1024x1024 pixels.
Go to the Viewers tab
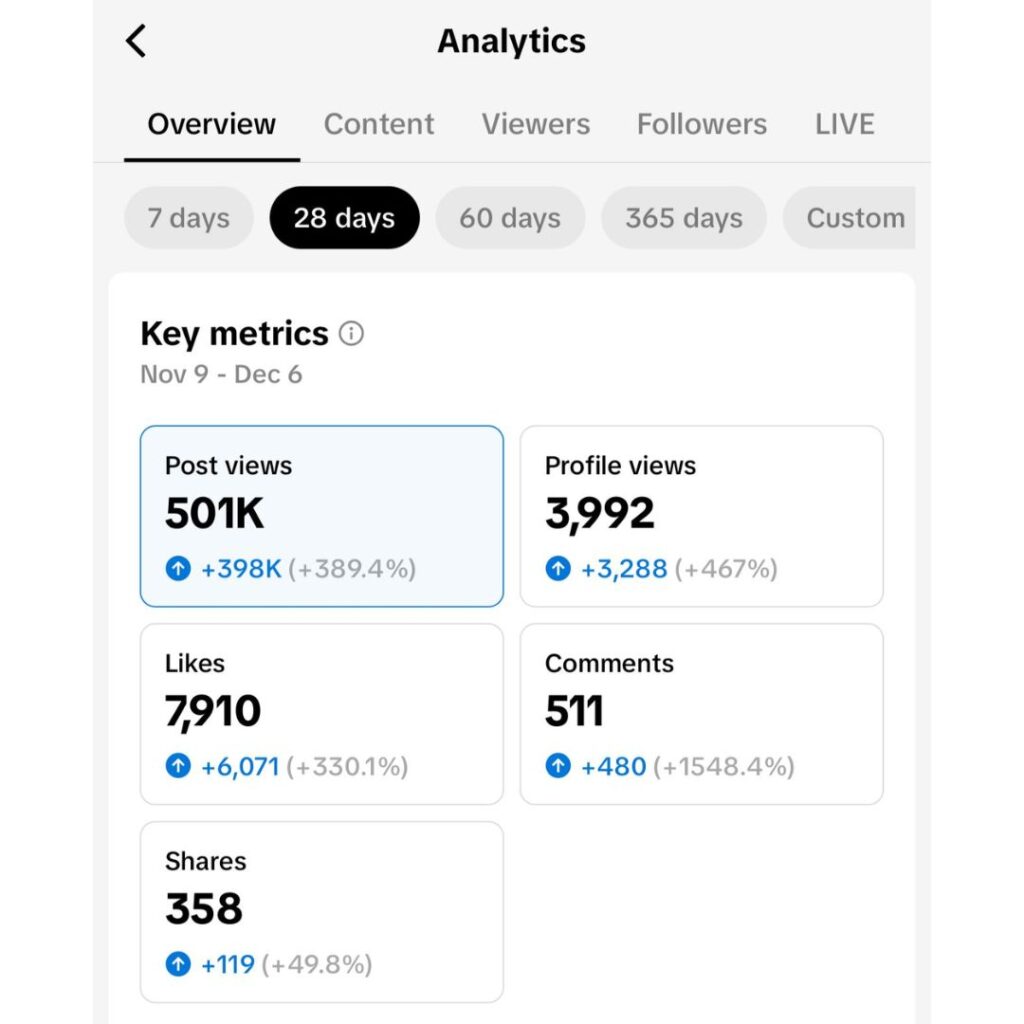click(535, 124)
